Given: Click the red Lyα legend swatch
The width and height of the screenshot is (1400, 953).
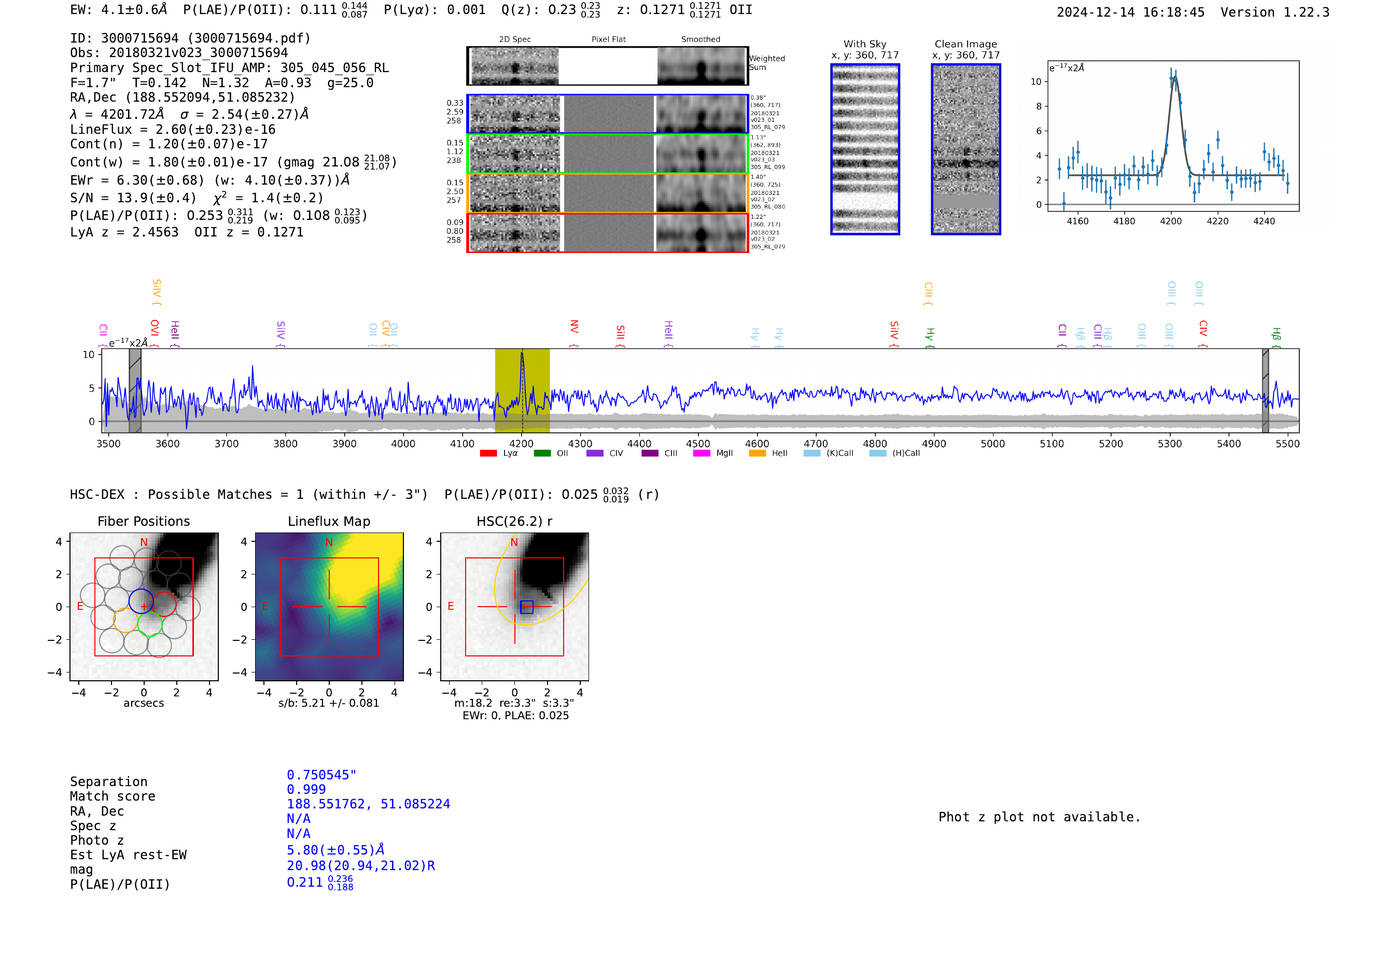Looking at the screenshot, I should [488, 454].
